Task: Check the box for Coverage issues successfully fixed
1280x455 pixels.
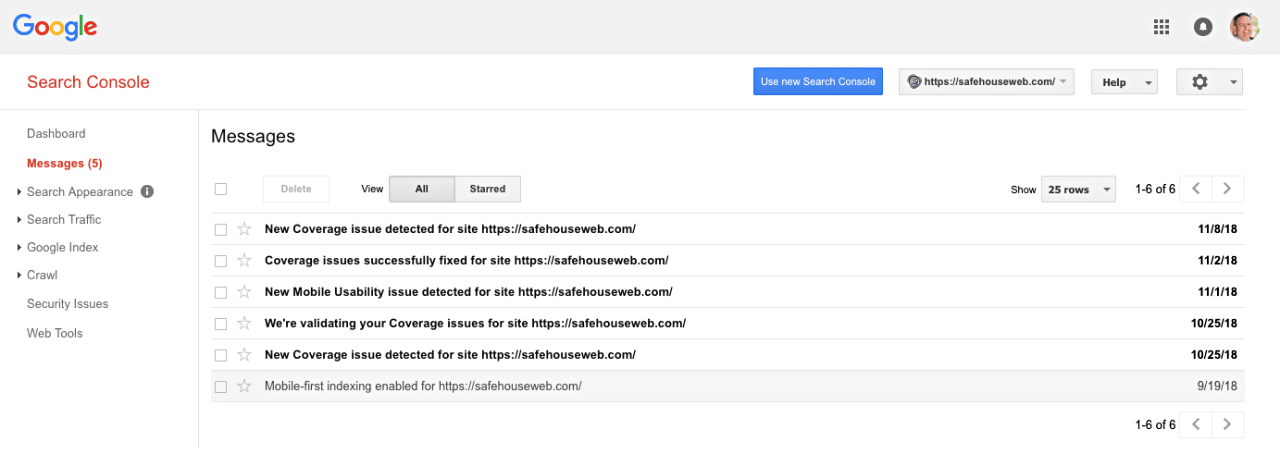Action: (221, 261)
